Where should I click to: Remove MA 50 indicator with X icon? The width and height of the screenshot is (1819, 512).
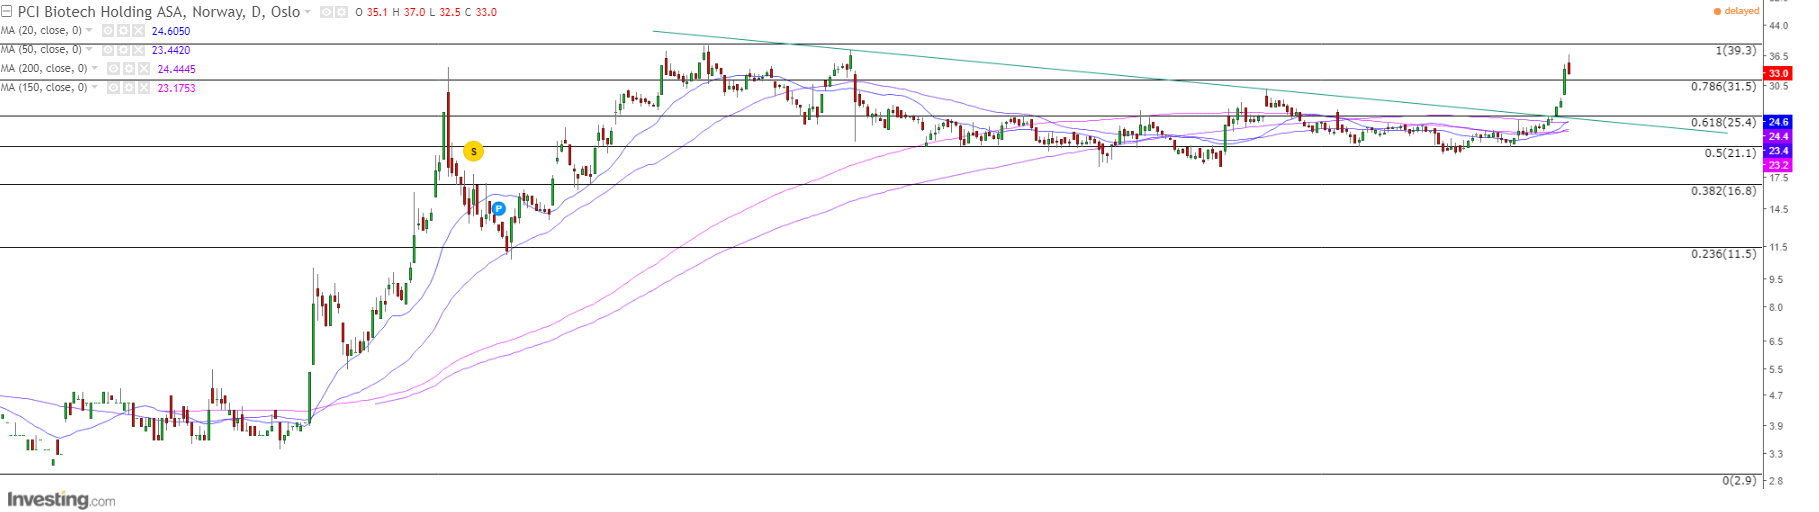click(138, 50)
